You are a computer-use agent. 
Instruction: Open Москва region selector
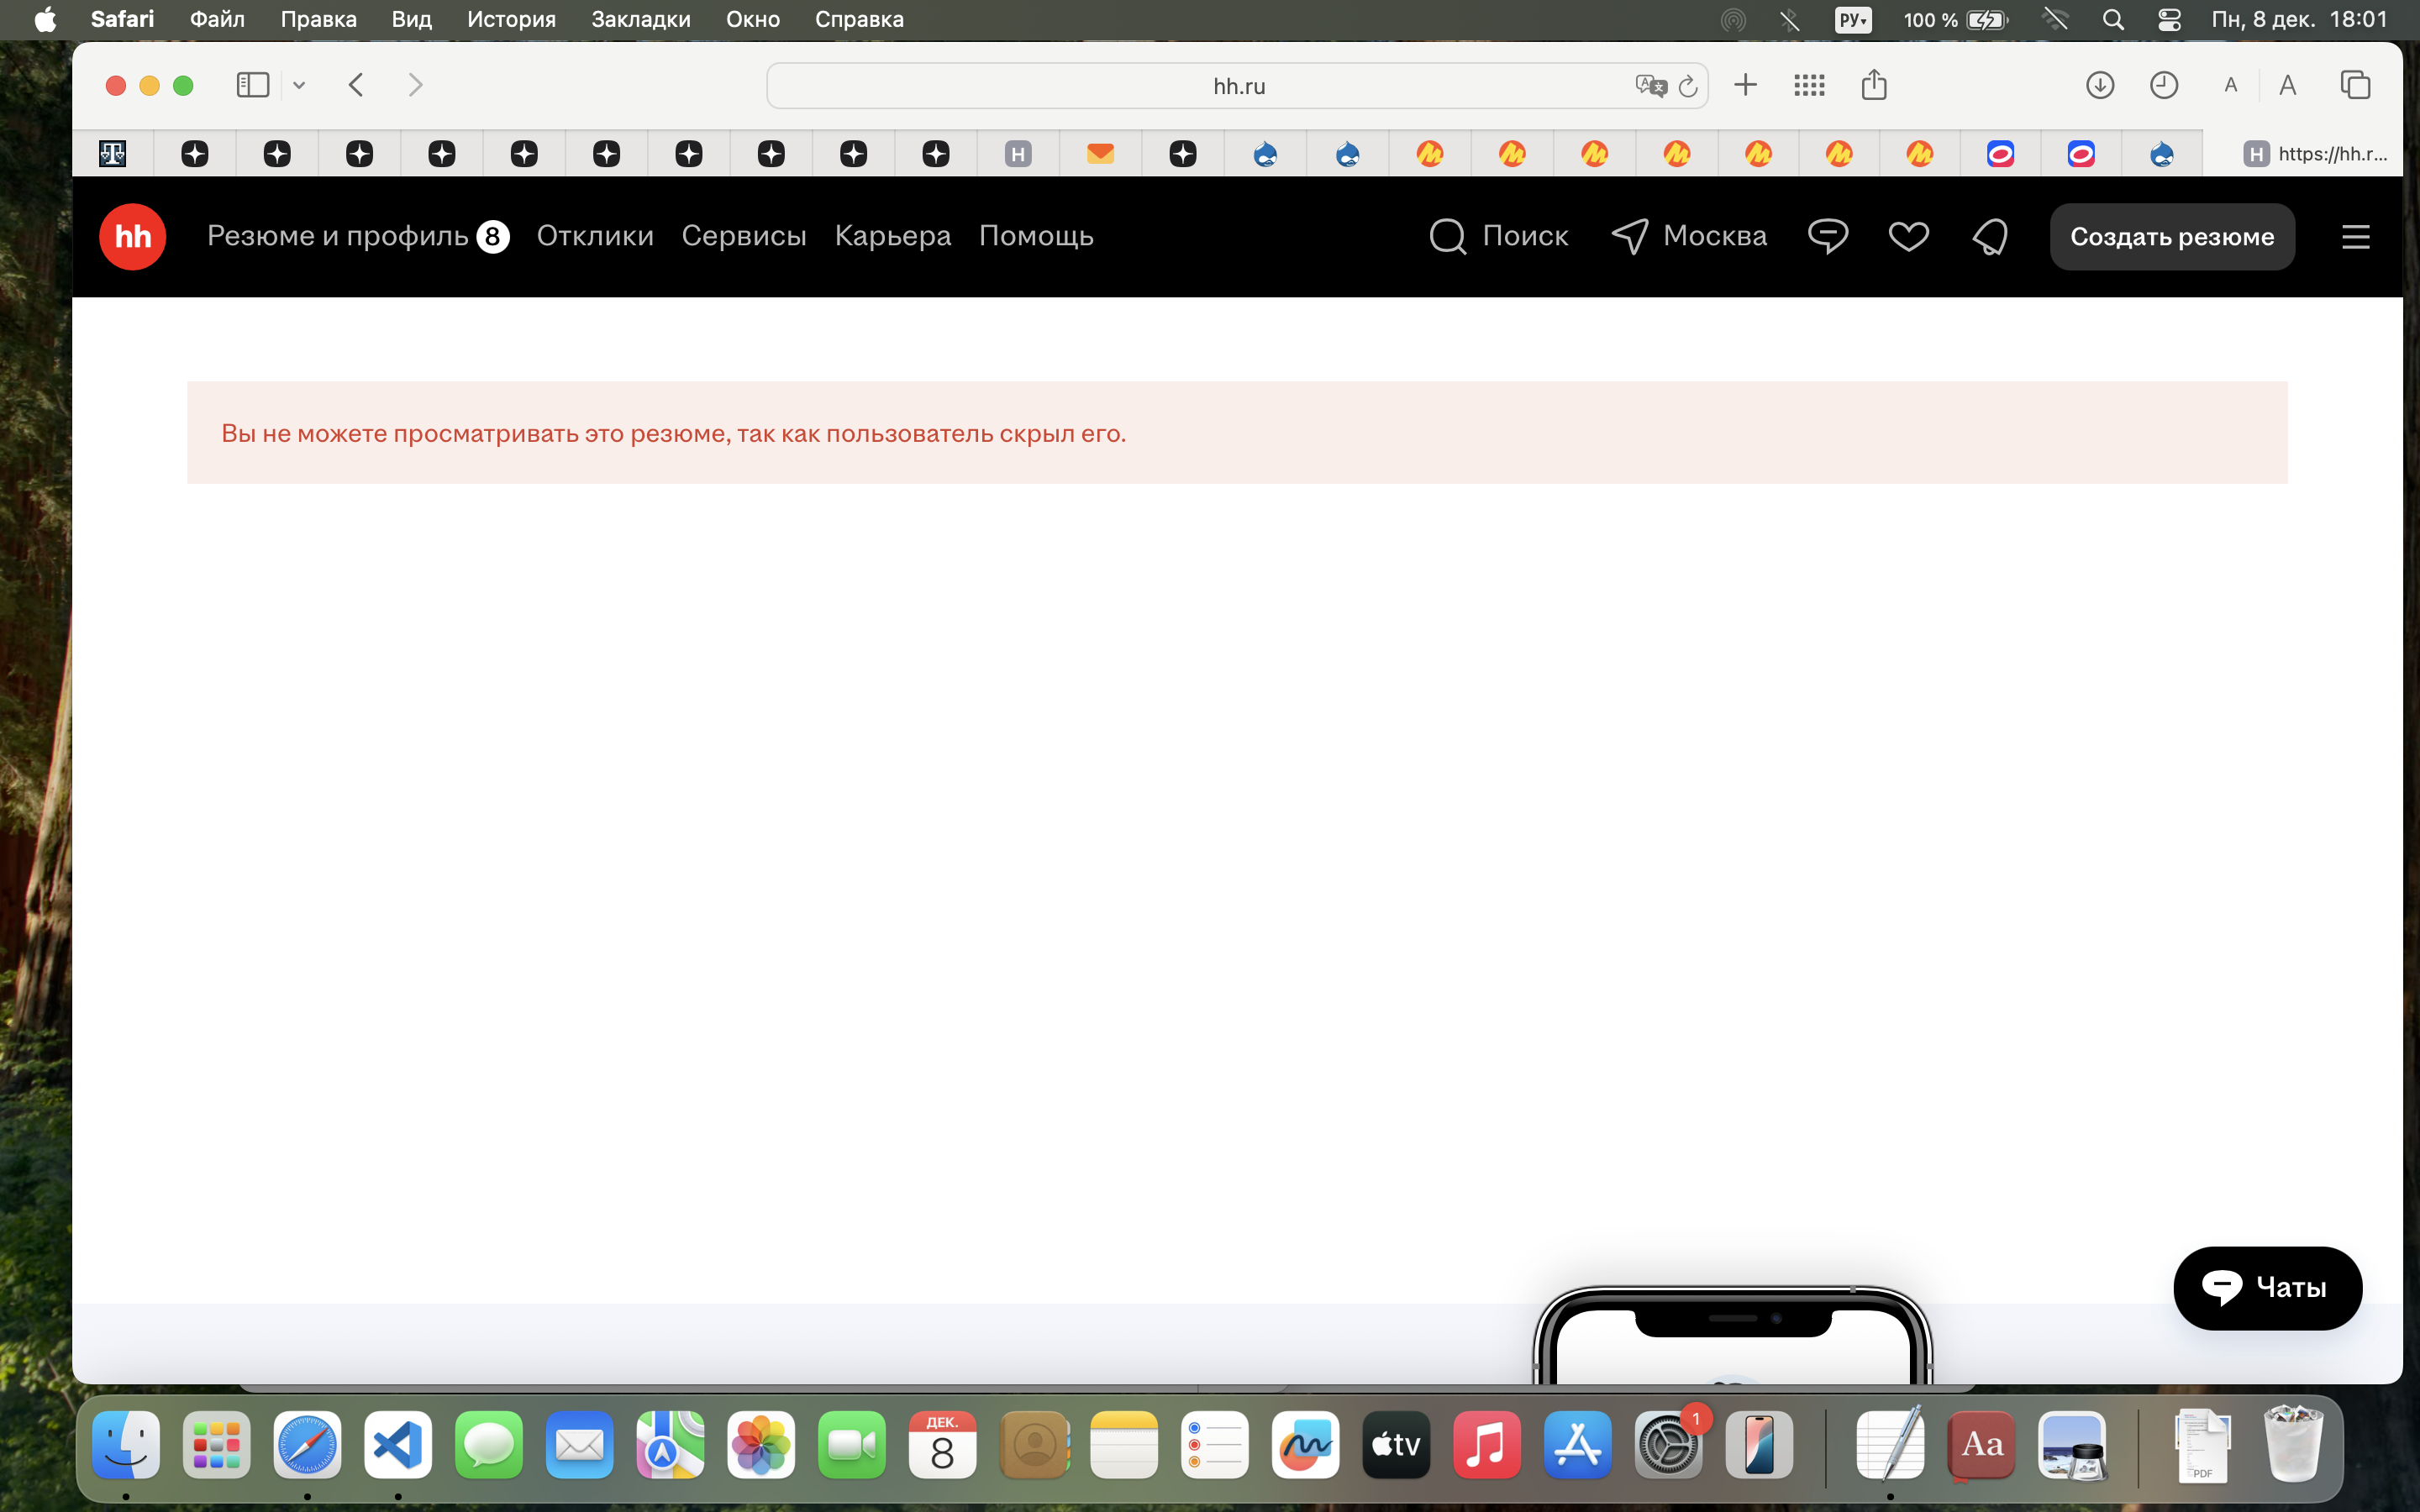tap(1689, 236)
